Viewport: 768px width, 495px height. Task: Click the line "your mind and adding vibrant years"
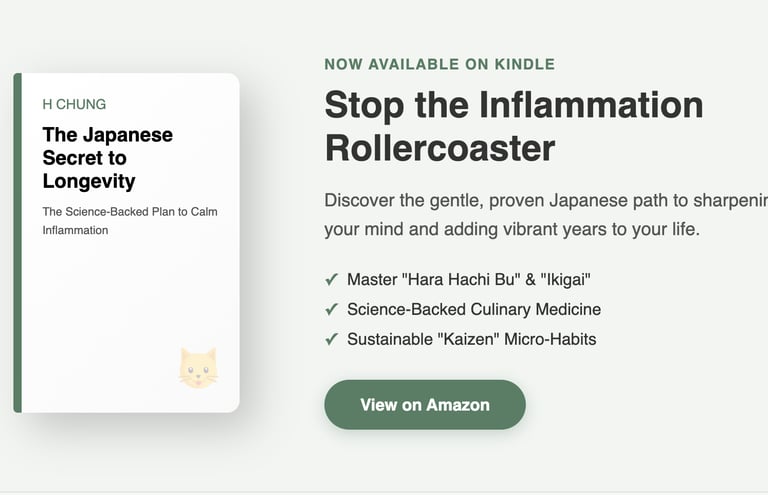click(x=512, y=229)
